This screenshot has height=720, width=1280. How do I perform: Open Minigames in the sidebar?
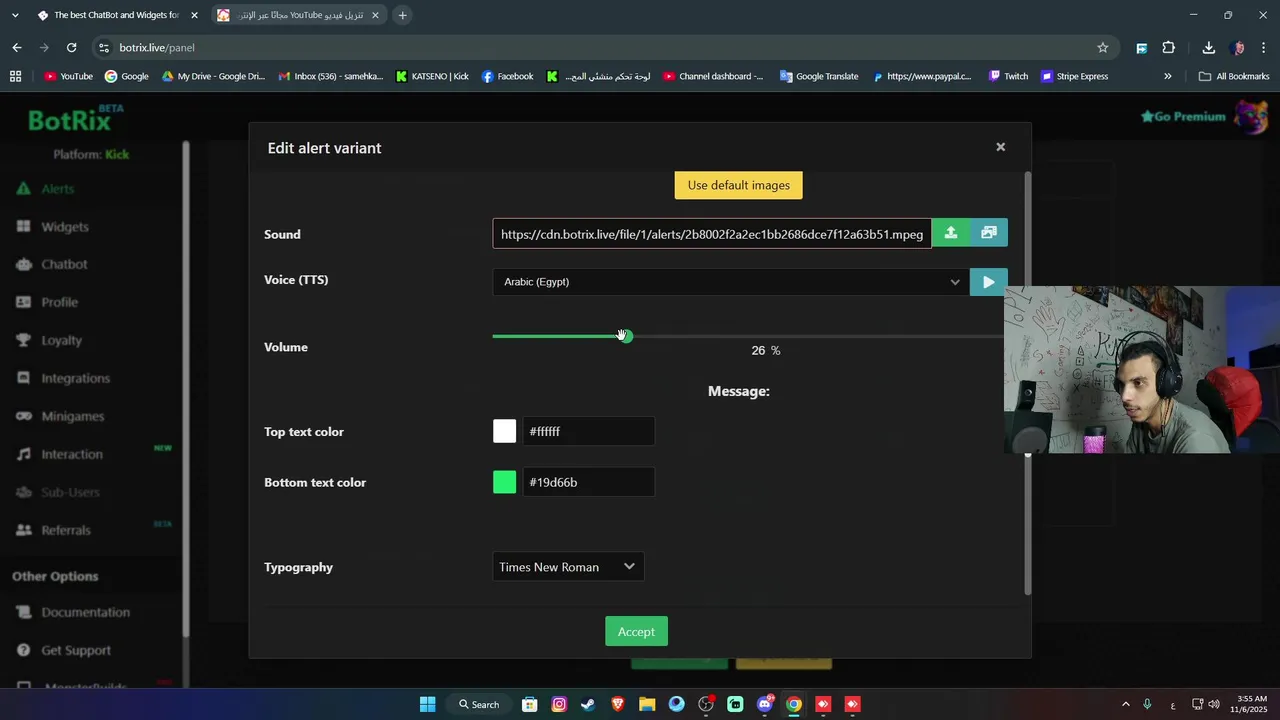coord(72,416)
